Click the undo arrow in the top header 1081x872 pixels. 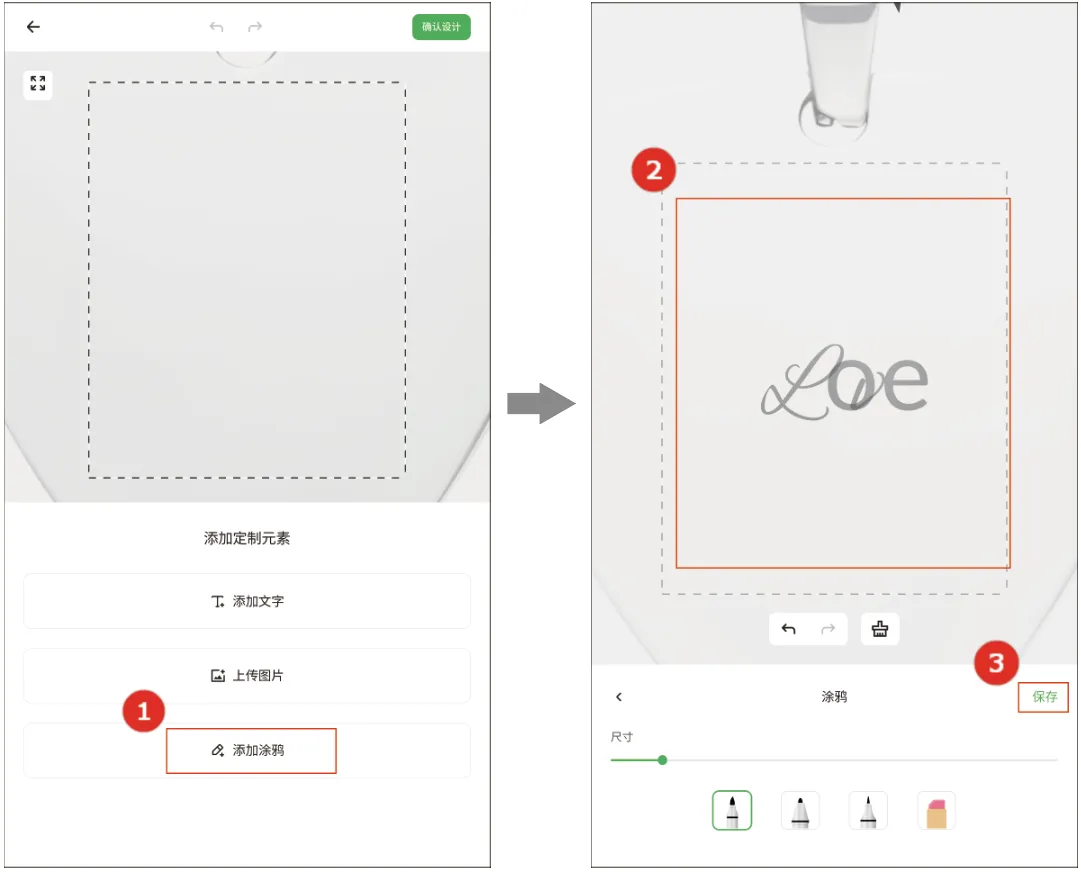tap(216, 27)
